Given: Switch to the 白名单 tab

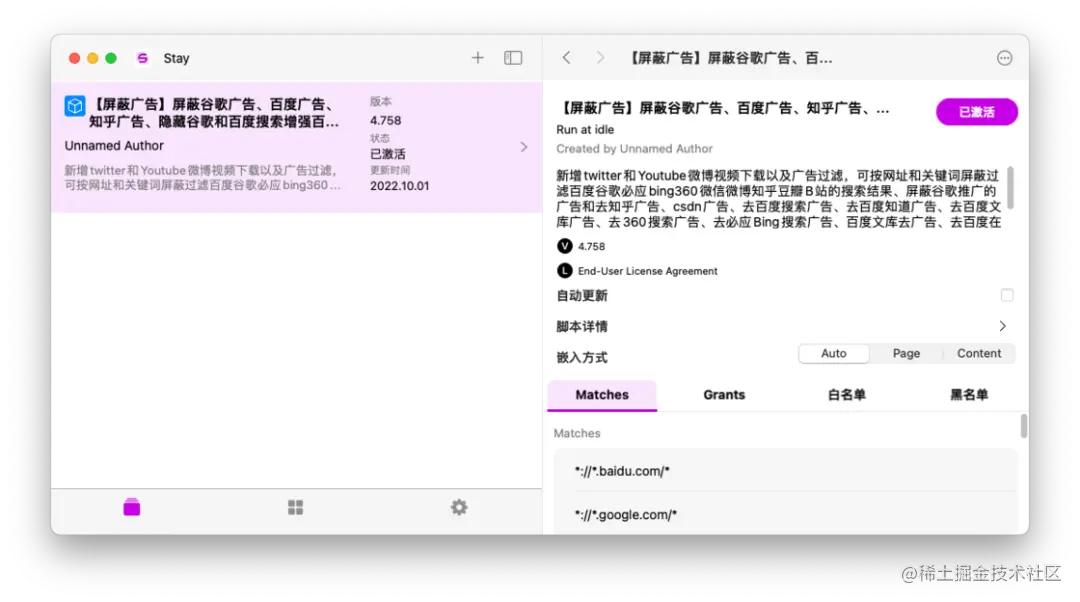Looking at the screenshot, I should (x=847, y=395).
